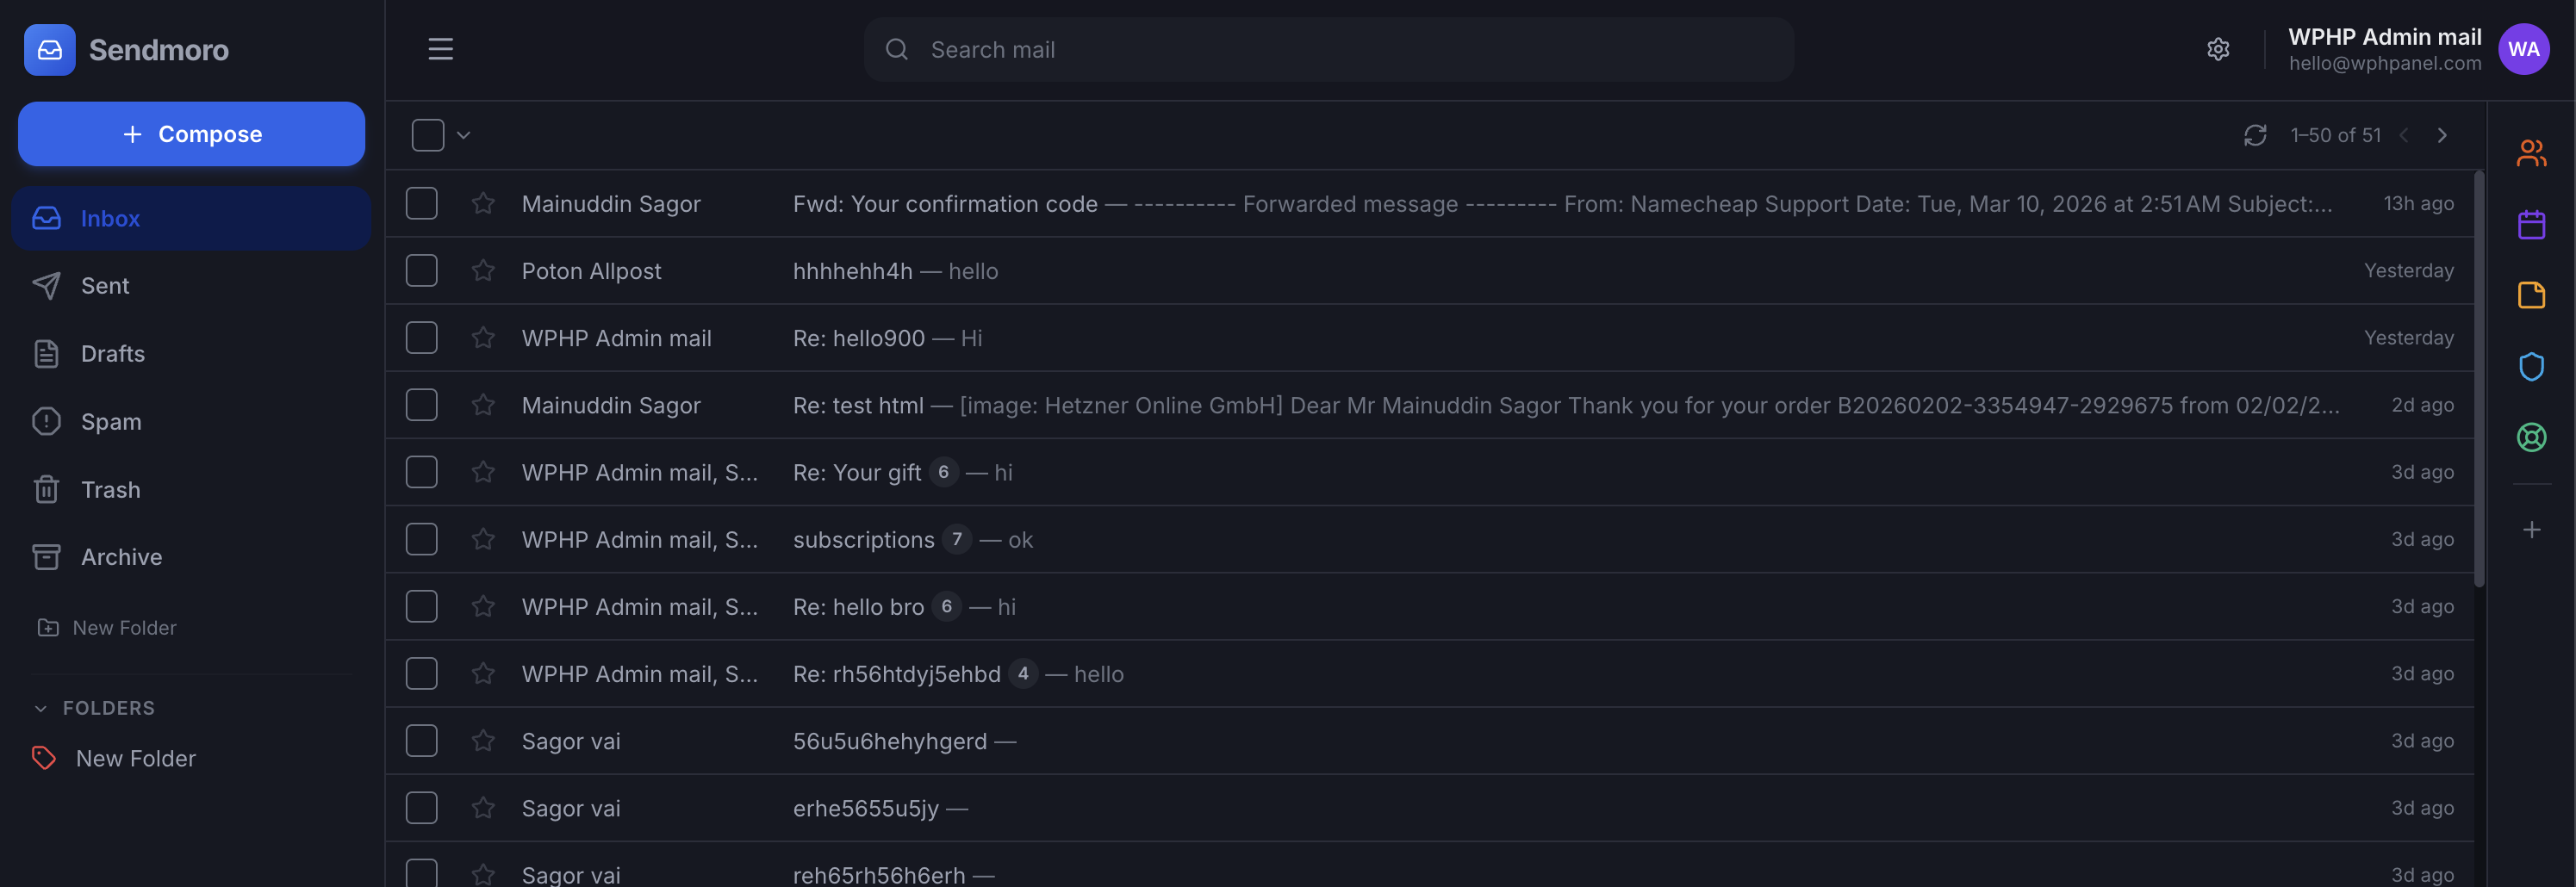The width and height of the screenshot is (2576, 887).
Task: Collapse the FOLDERS section
Action: click(x=41, y=708)
